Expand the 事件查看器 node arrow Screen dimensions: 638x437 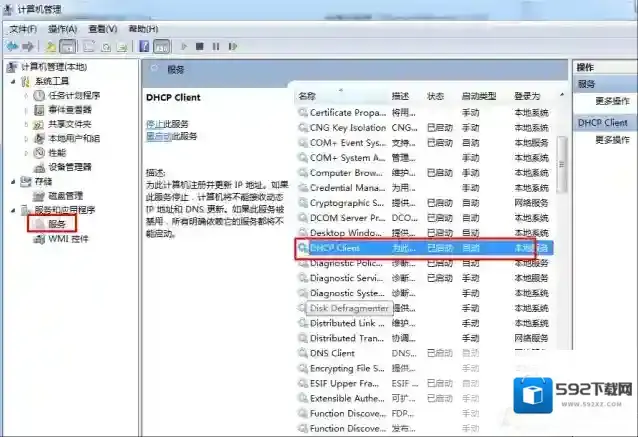(x=26, y=110)
